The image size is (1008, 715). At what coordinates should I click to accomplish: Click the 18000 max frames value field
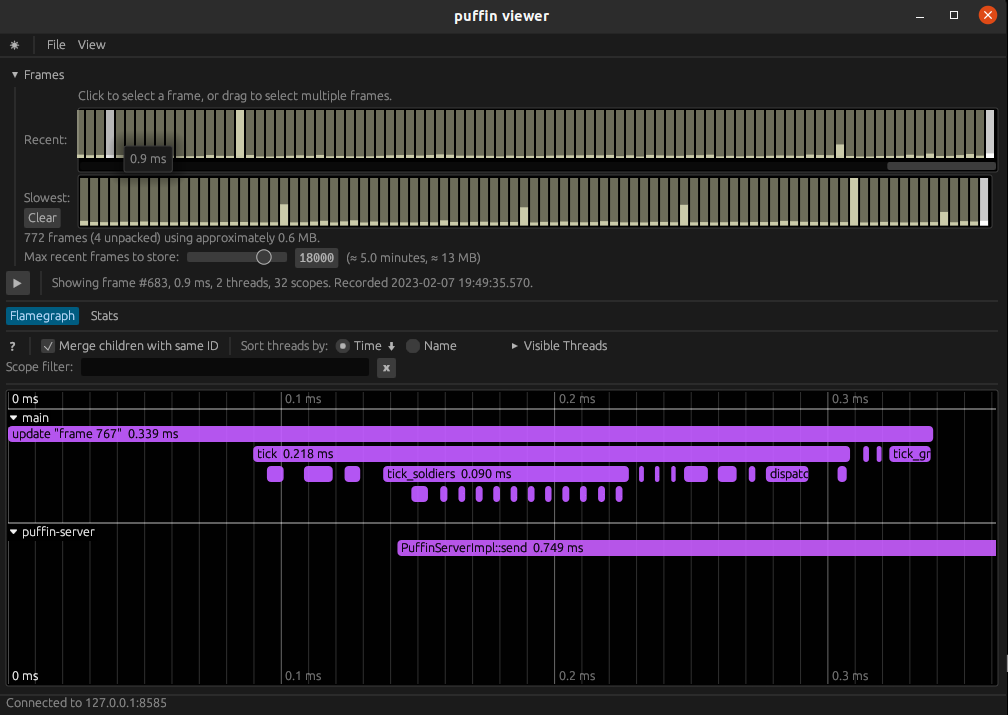[316, 258]
